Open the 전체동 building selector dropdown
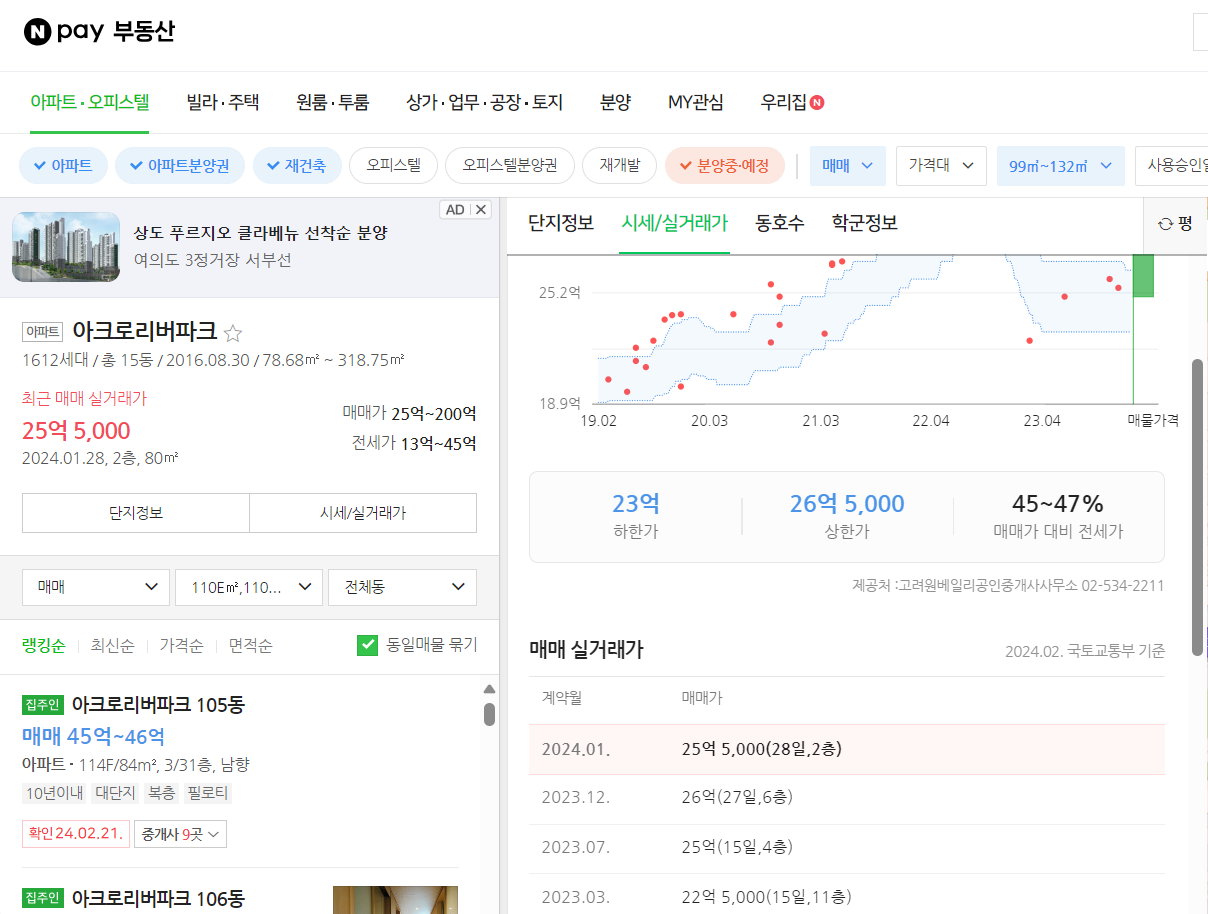This screenshot has width=1208, height=914. point(402,587)
